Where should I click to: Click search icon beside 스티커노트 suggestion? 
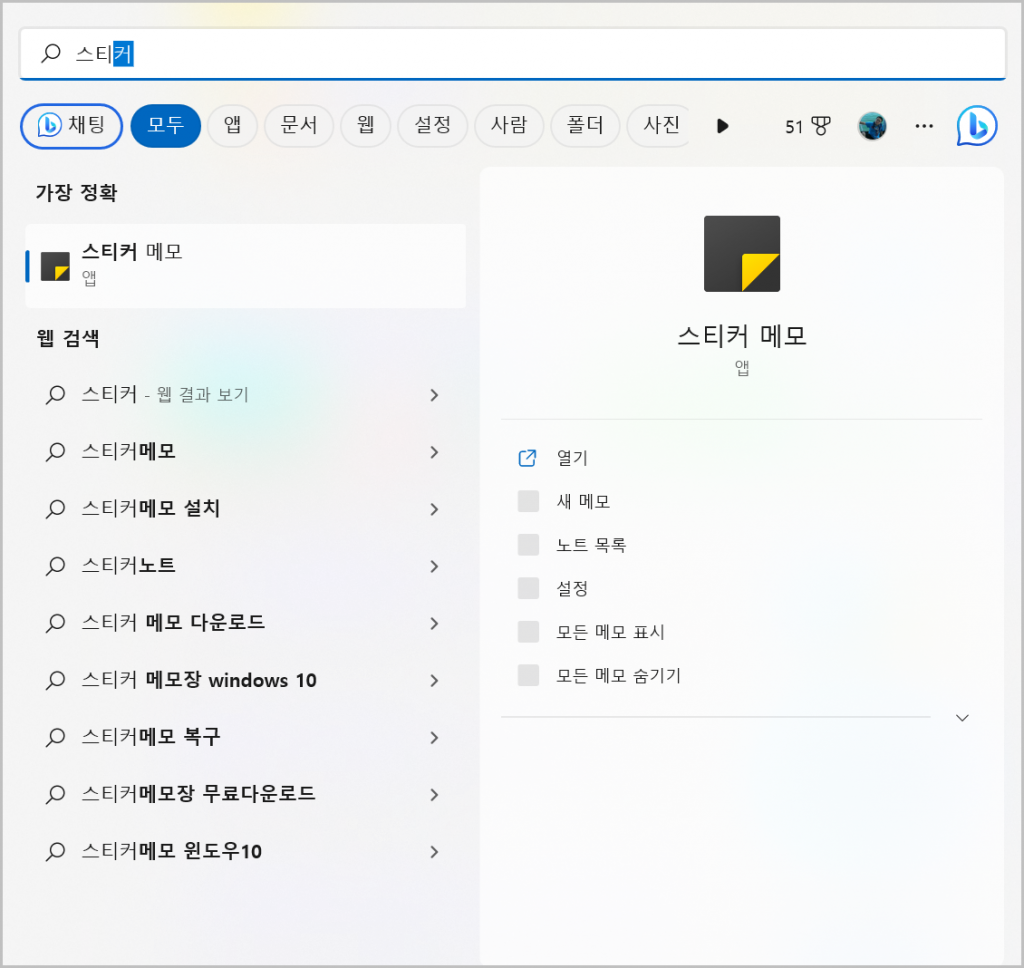(56, 566)
